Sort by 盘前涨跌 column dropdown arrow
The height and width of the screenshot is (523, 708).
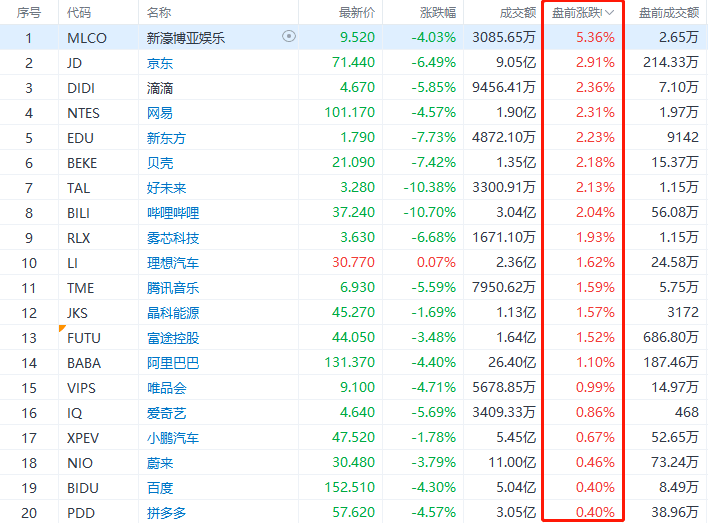[x=610, y=13]
